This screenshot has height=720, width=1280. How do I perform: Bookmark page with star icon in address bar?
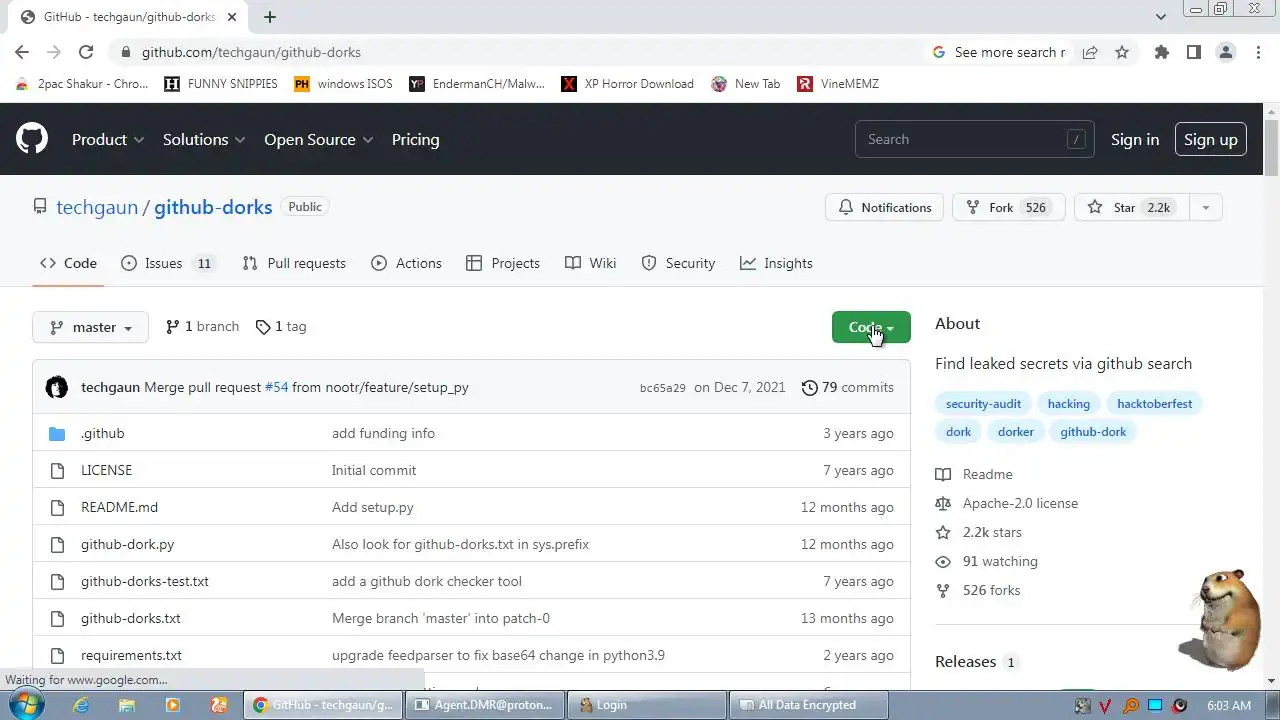coord(1122,52)
